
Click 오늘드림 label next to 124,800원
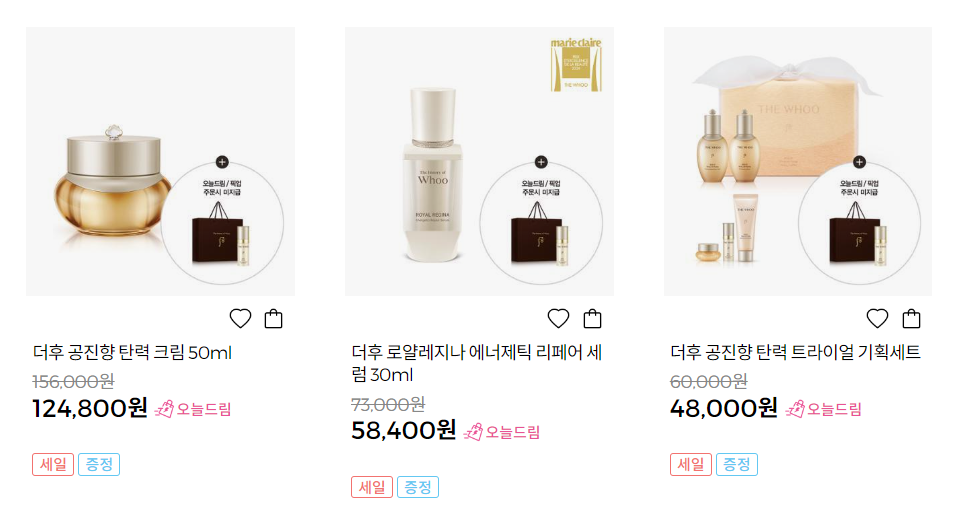tap(193, 409)
